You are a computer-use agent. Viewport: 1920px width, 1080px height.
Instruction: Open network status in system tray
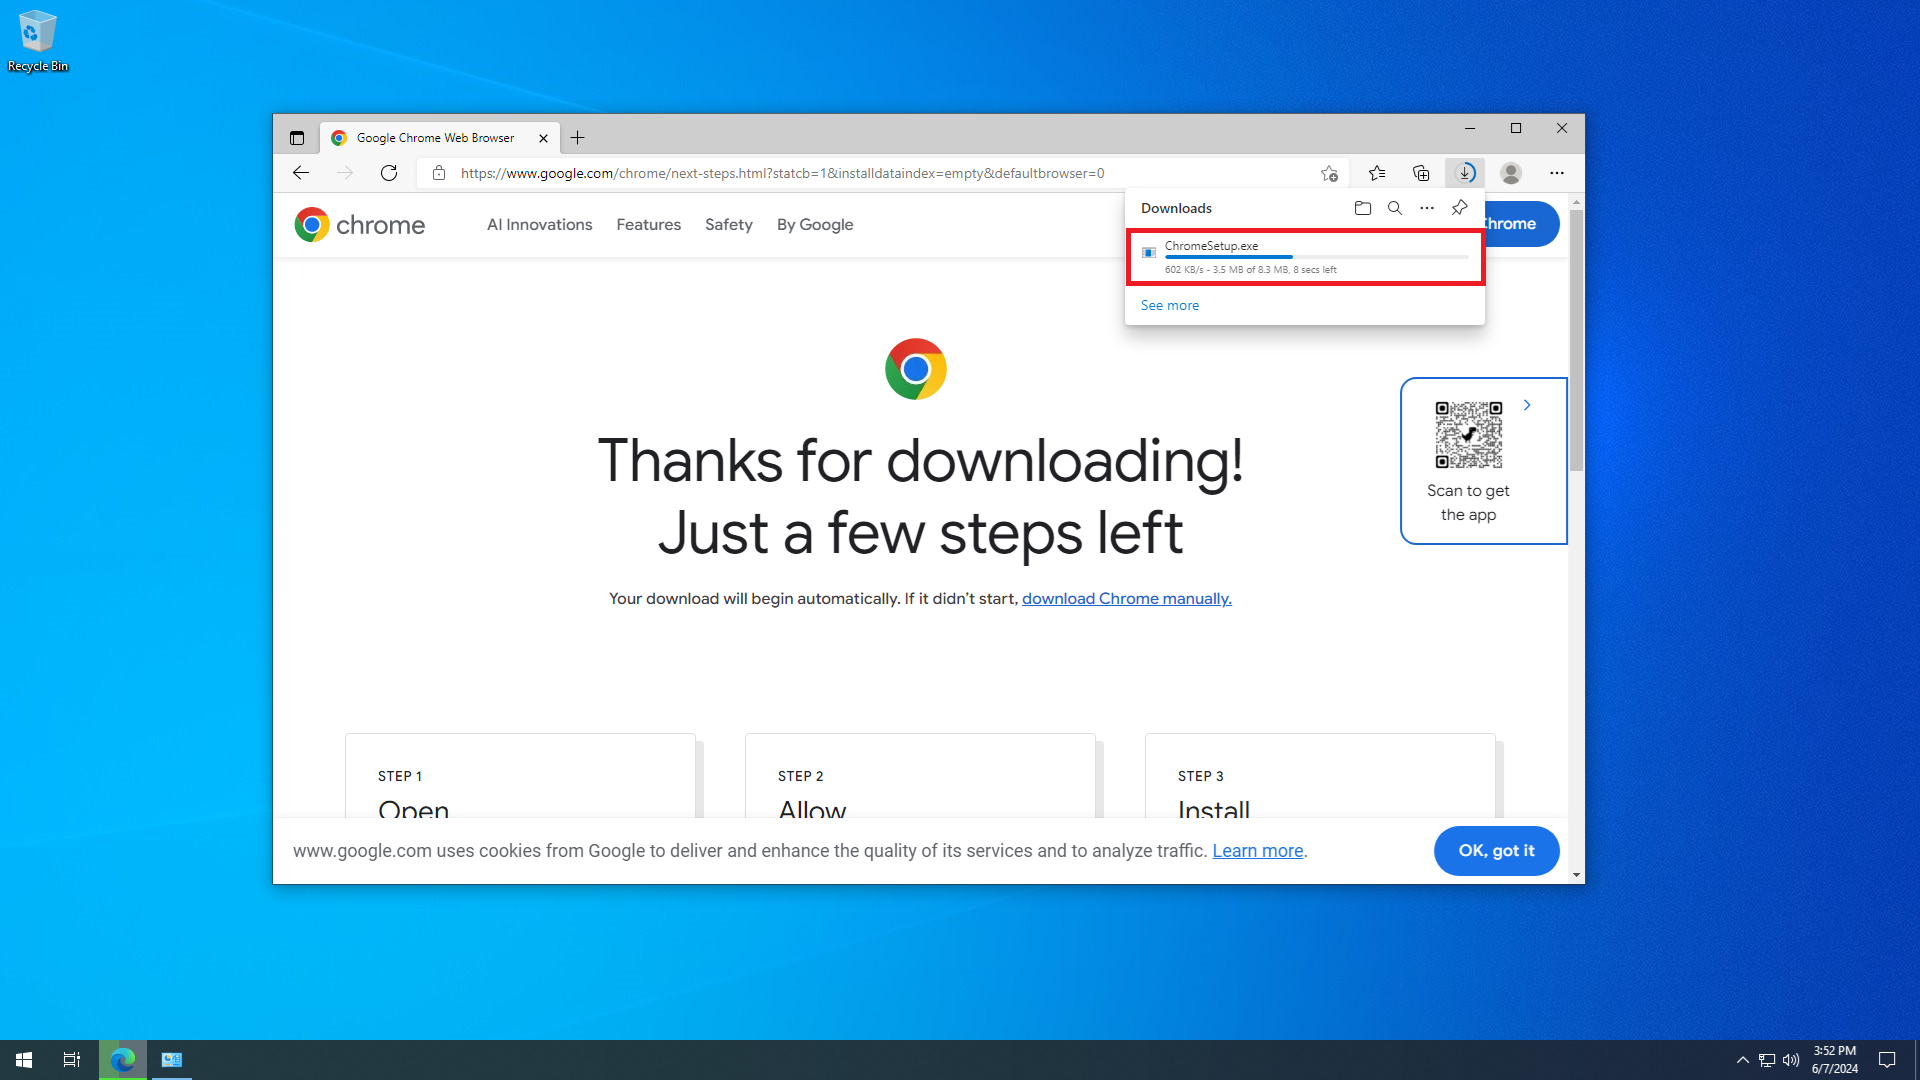pyautogui.click(x=1767, y=1060)
